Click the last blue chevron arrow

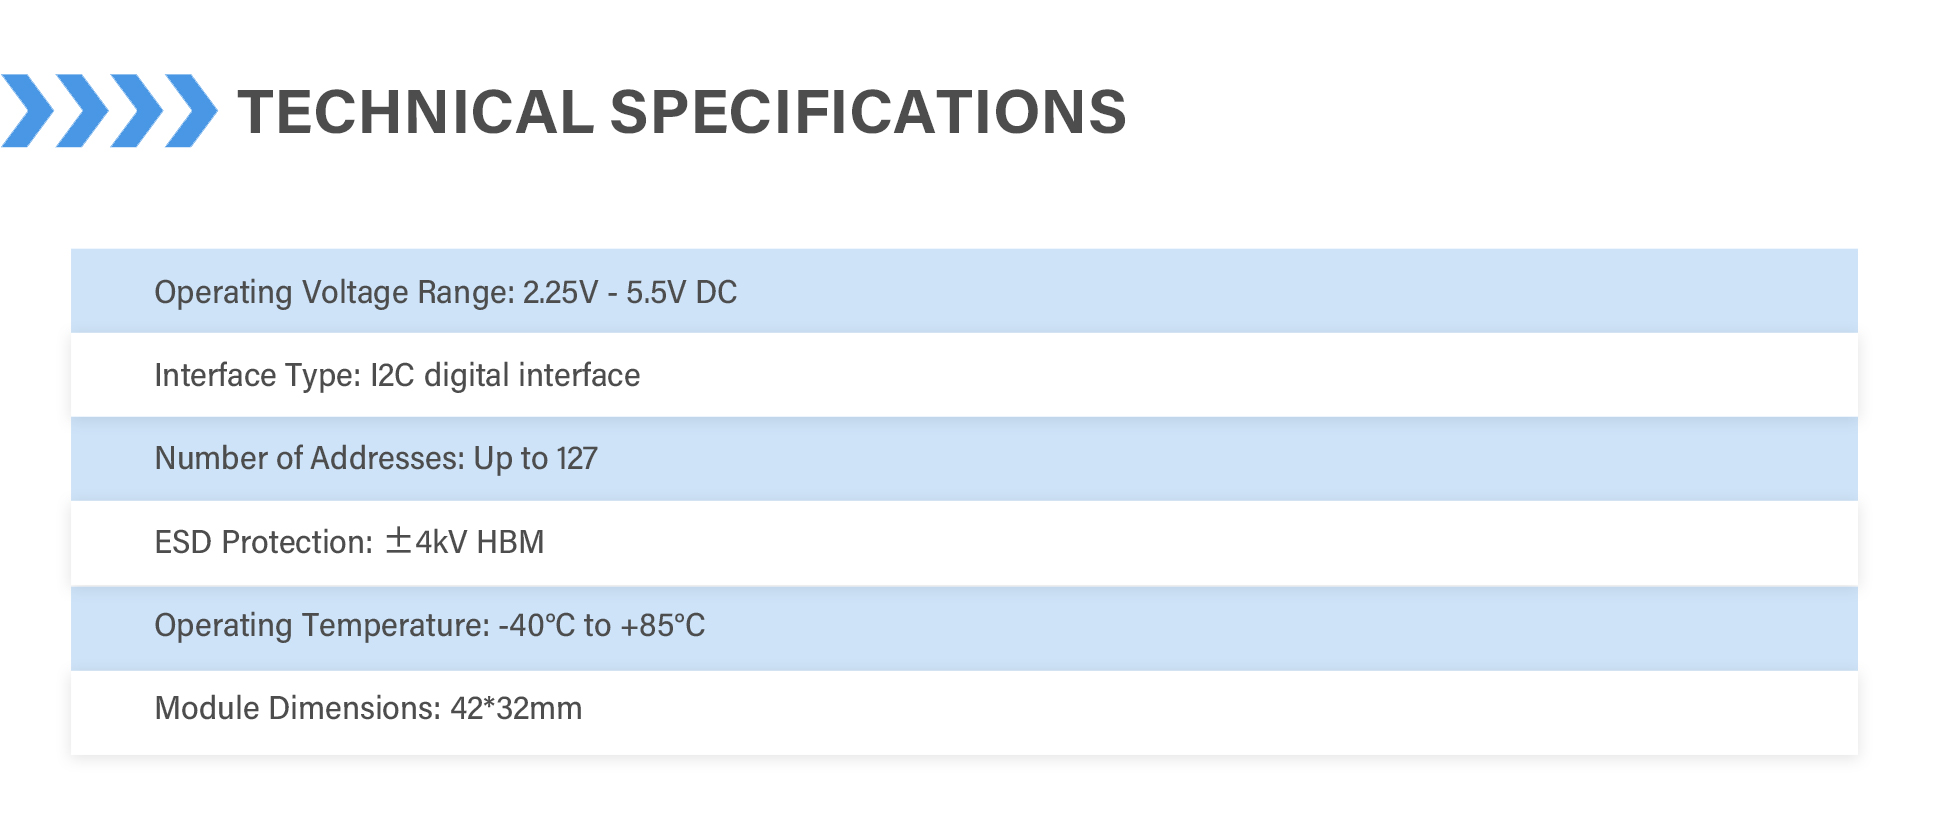[x=191, y=111]
